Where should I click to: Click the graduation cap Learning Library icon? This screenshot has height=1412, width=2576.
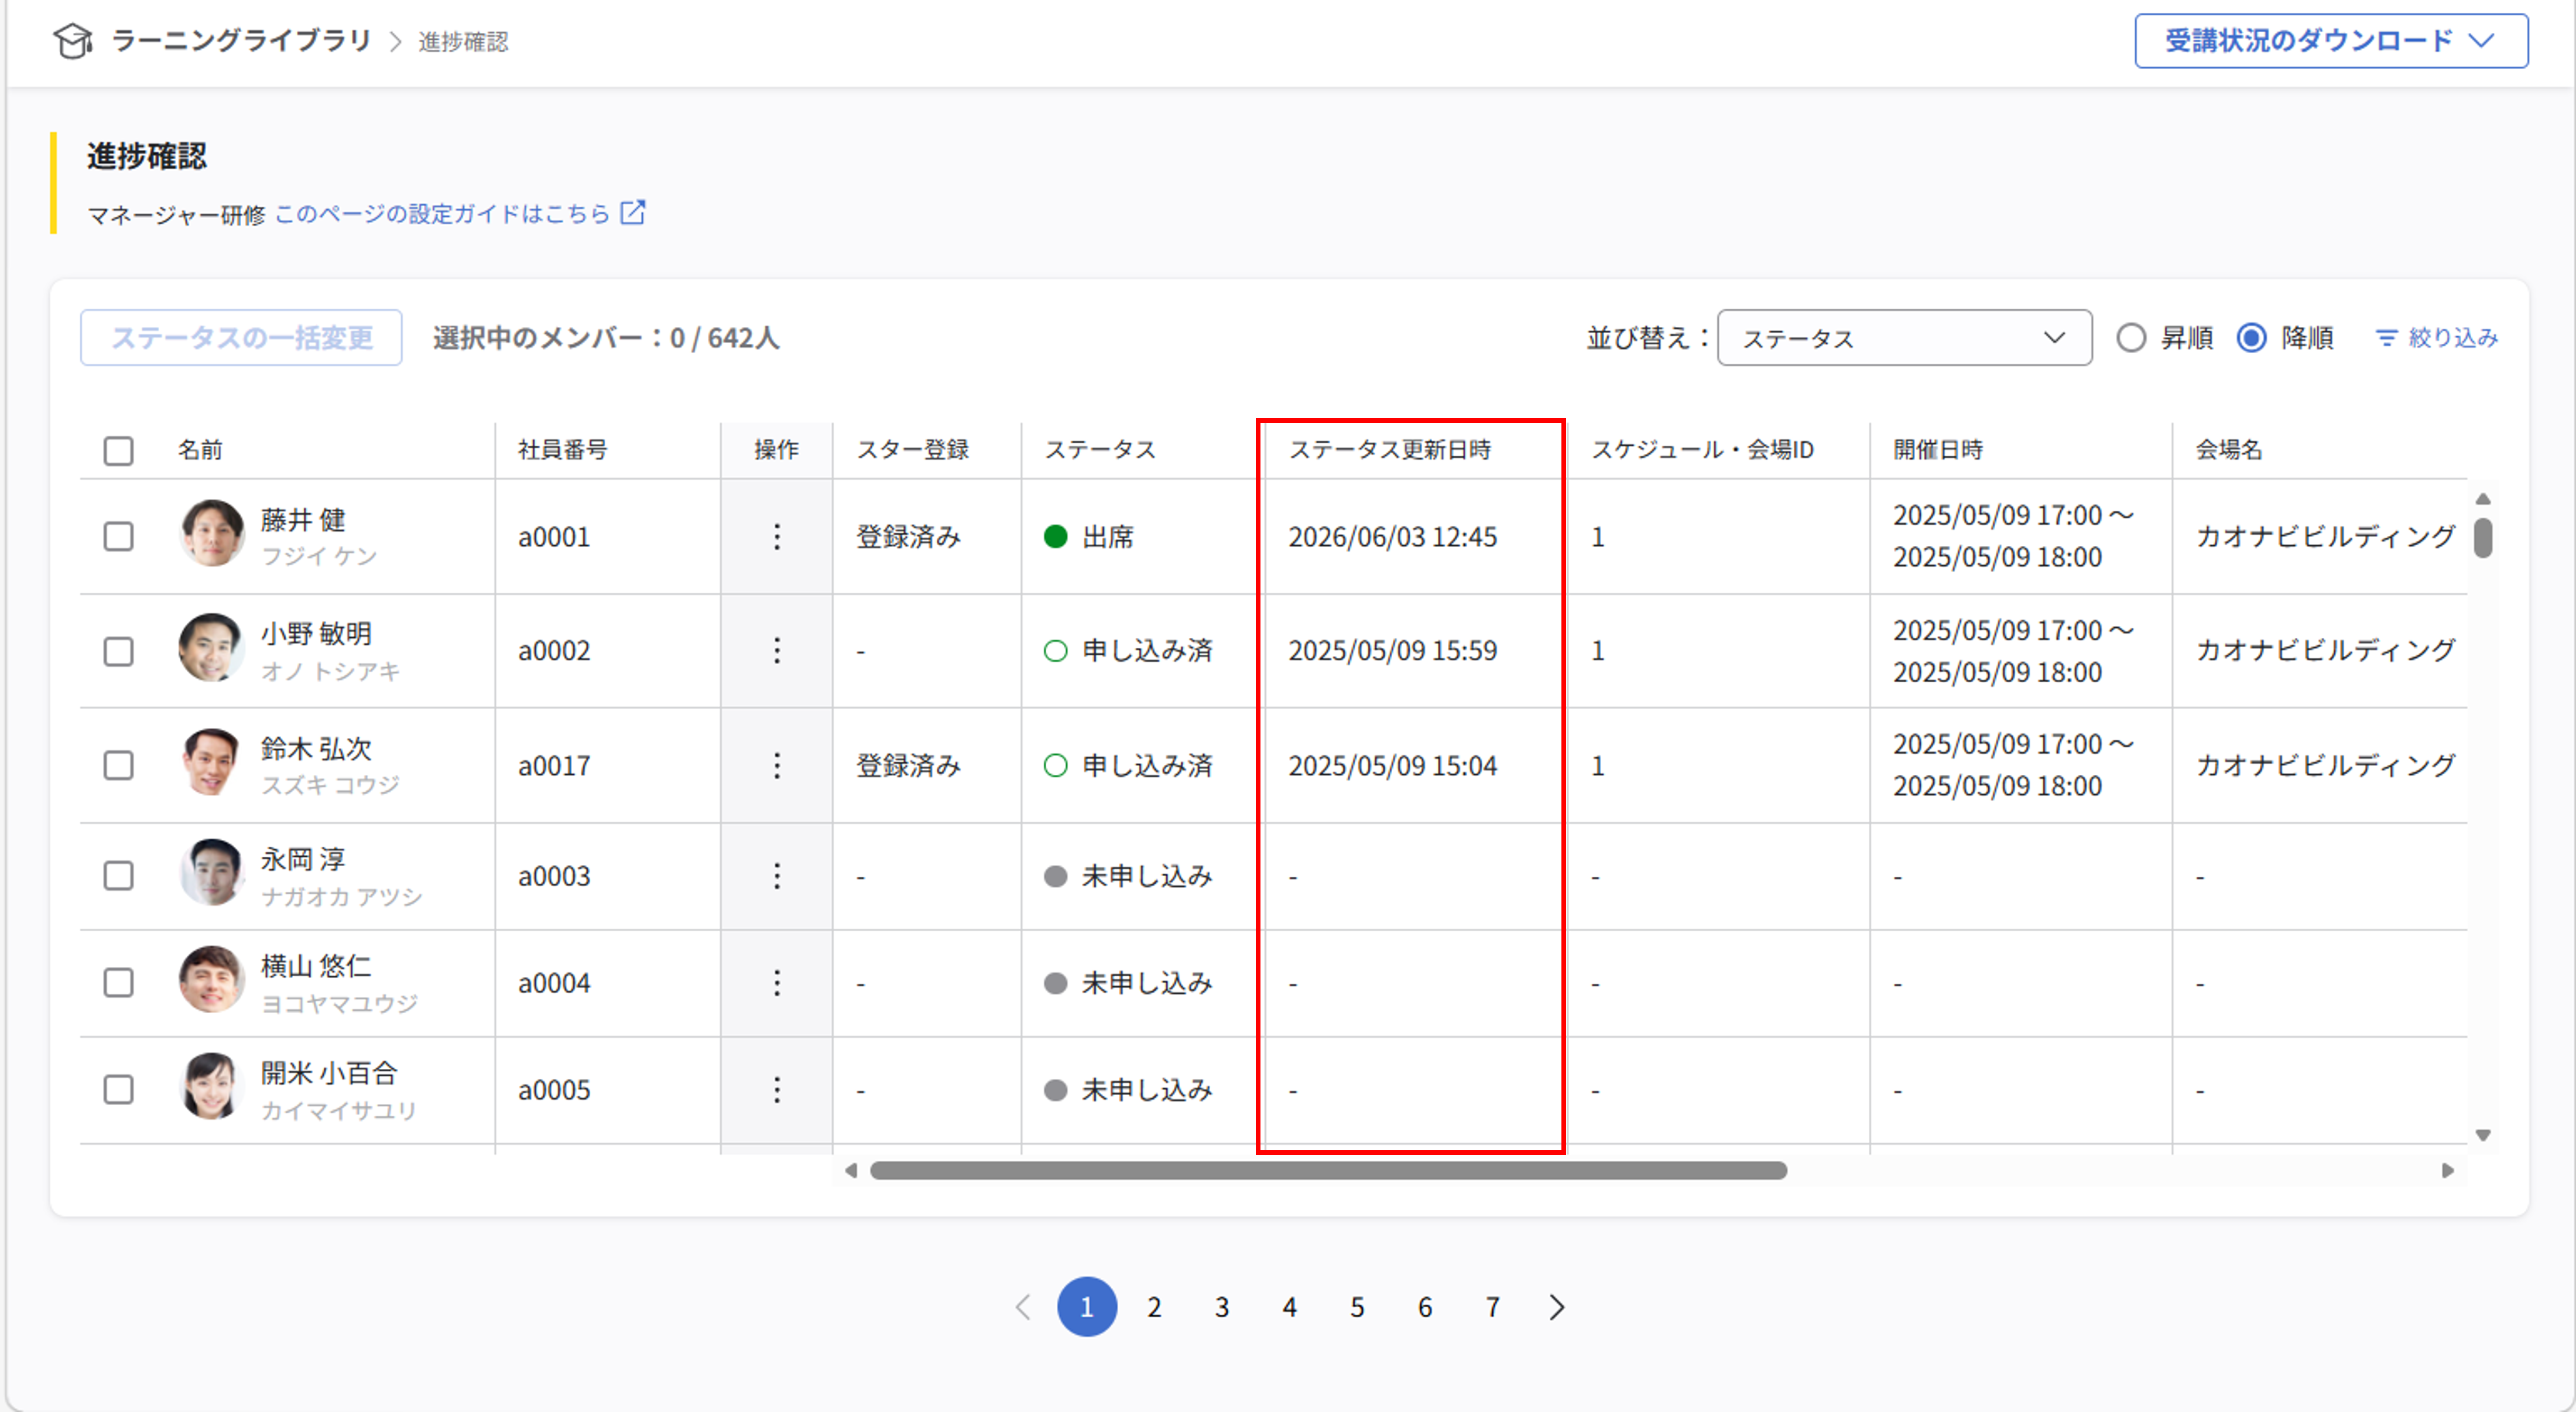[73, 41]
